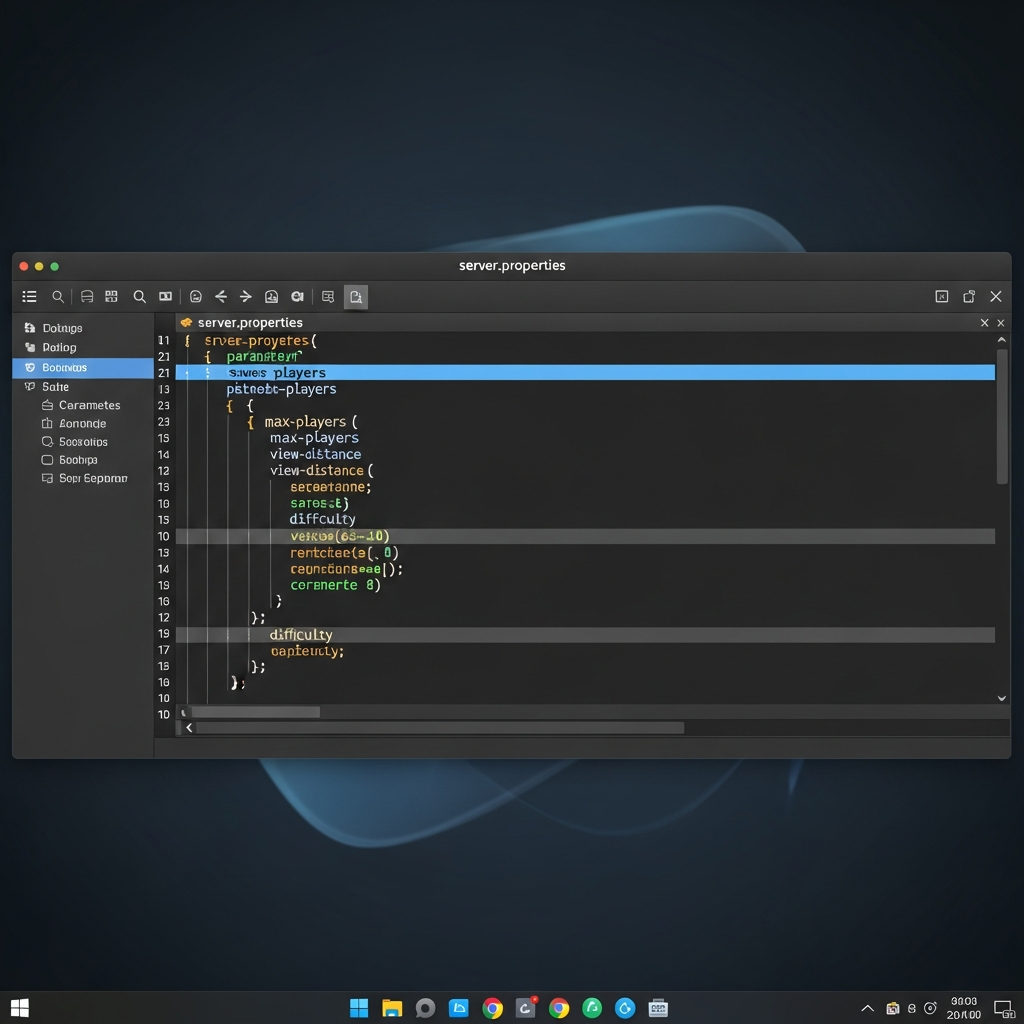Image resolution: width=1024 pixels, height=1024 pixels.
Task: Click the 'rentctee(e(, 0)' code line
Action: (x=344, y=553)
